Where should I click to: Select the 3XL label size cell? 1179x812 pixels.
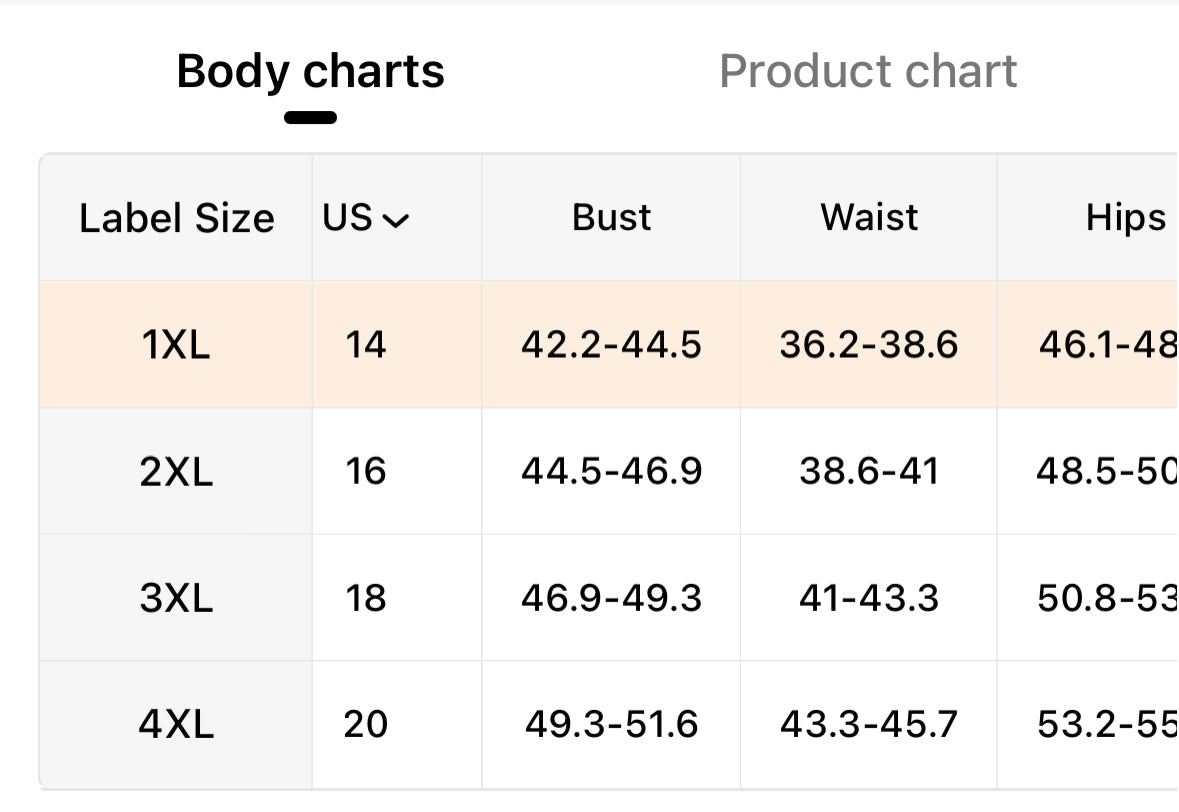[176, 598]
